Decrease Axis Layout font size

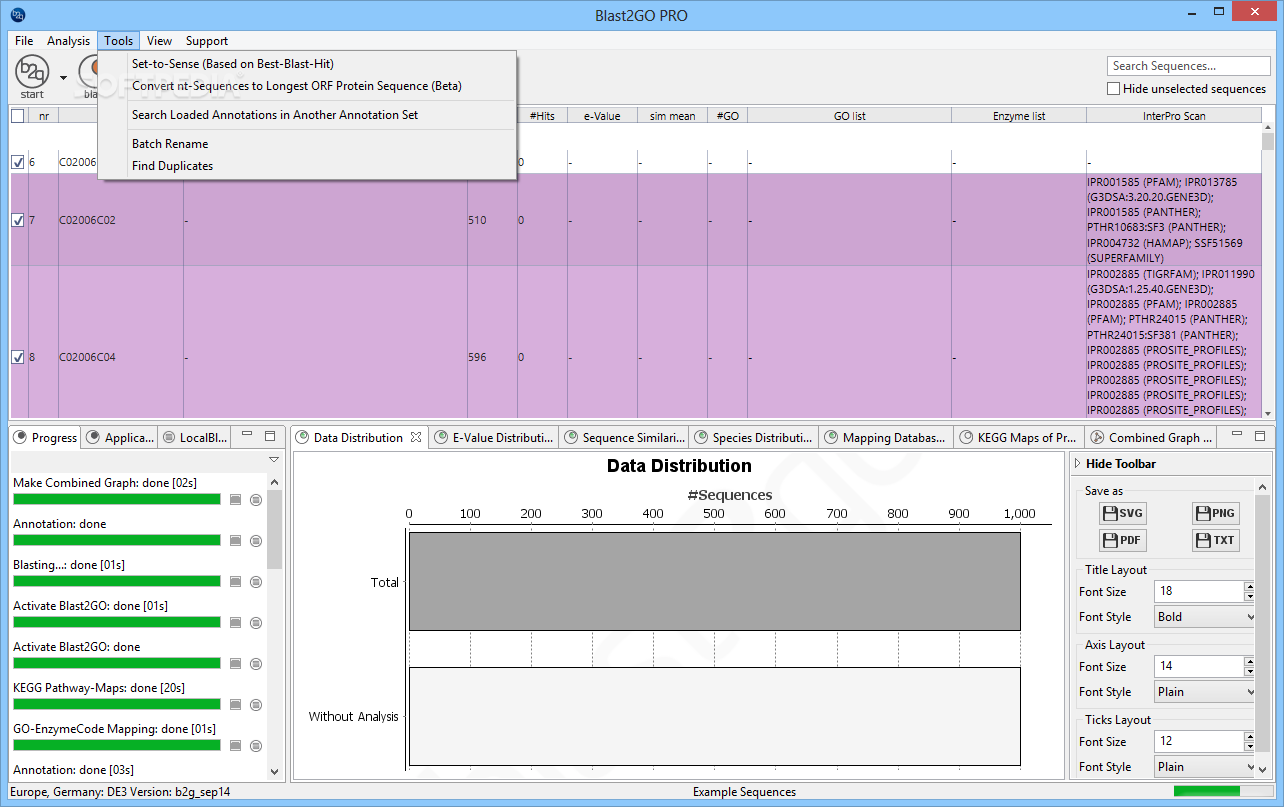(x=1249, y=672)
